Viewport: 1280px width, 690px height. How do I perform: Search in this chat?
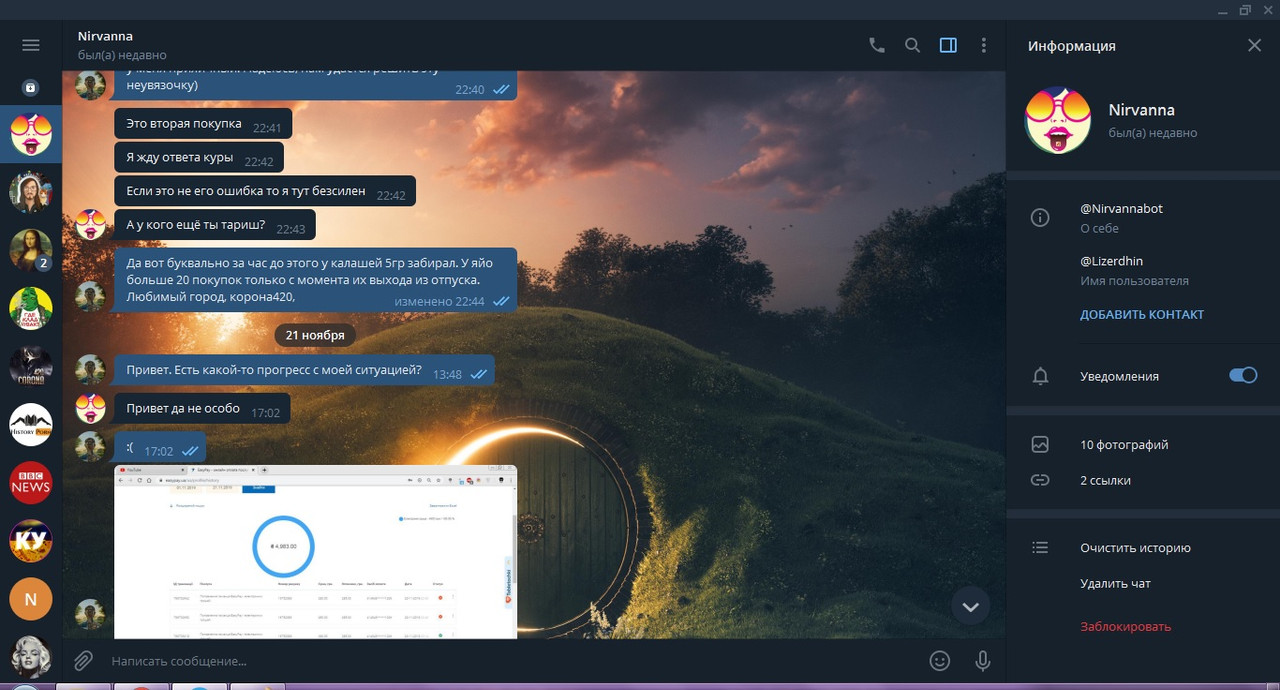point(912,45)
